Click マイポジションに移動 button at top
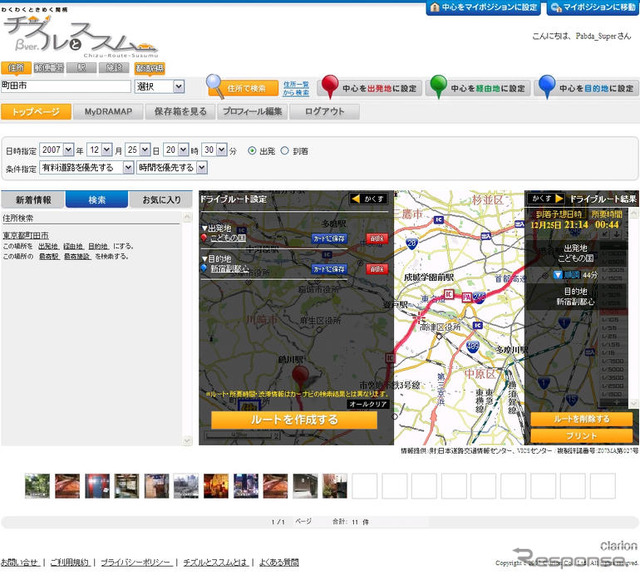 click(x=593, y=7)
